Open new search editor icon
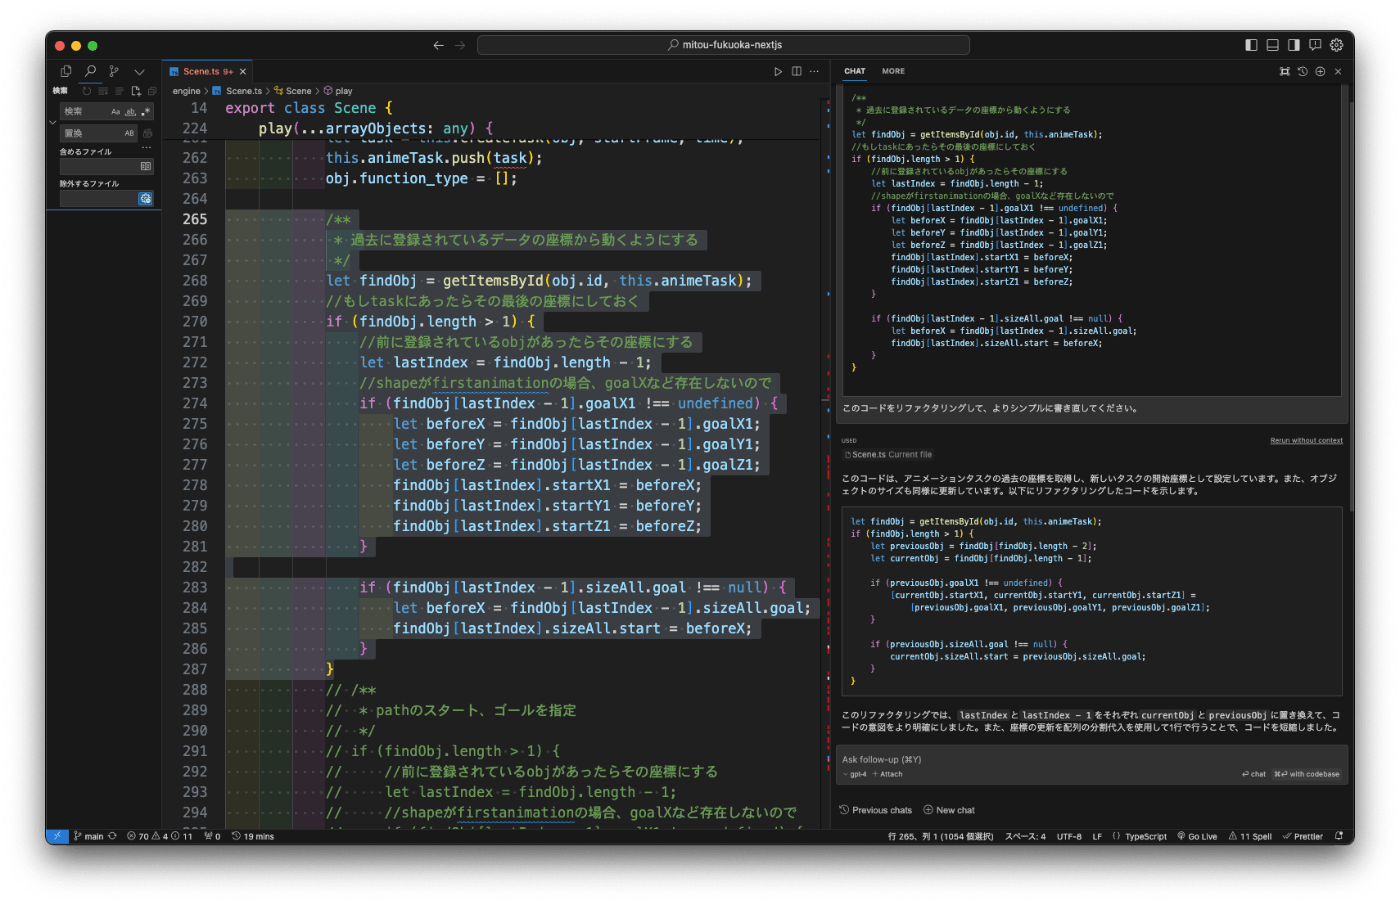The height and width of the screenshot is (905, 1400). [136, 91]
